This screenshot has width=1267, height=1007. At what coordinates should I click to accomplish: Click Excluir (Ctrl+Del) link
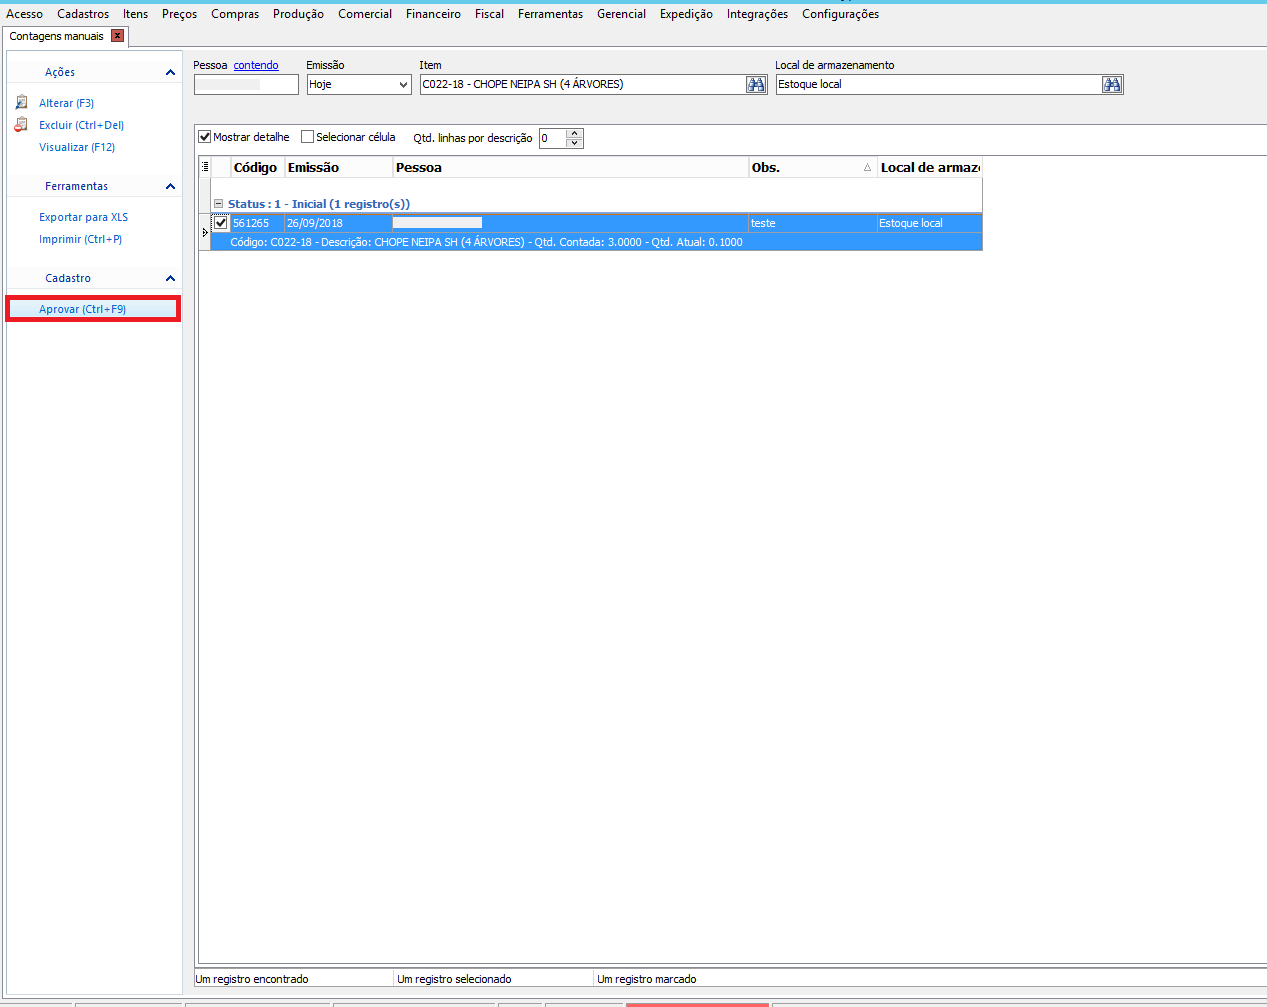(81, 125)
